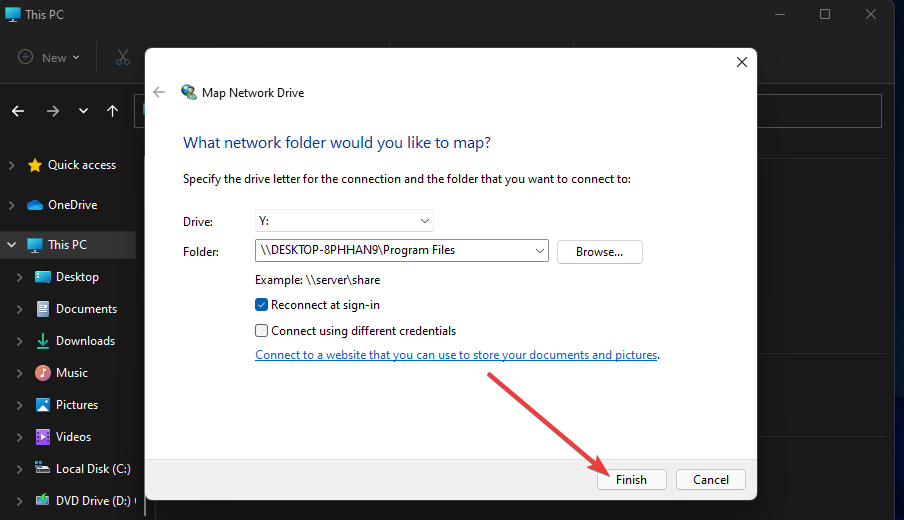Select the OneDrive cloud icon
The image size is (904, 520).
[x=35, y=205]
